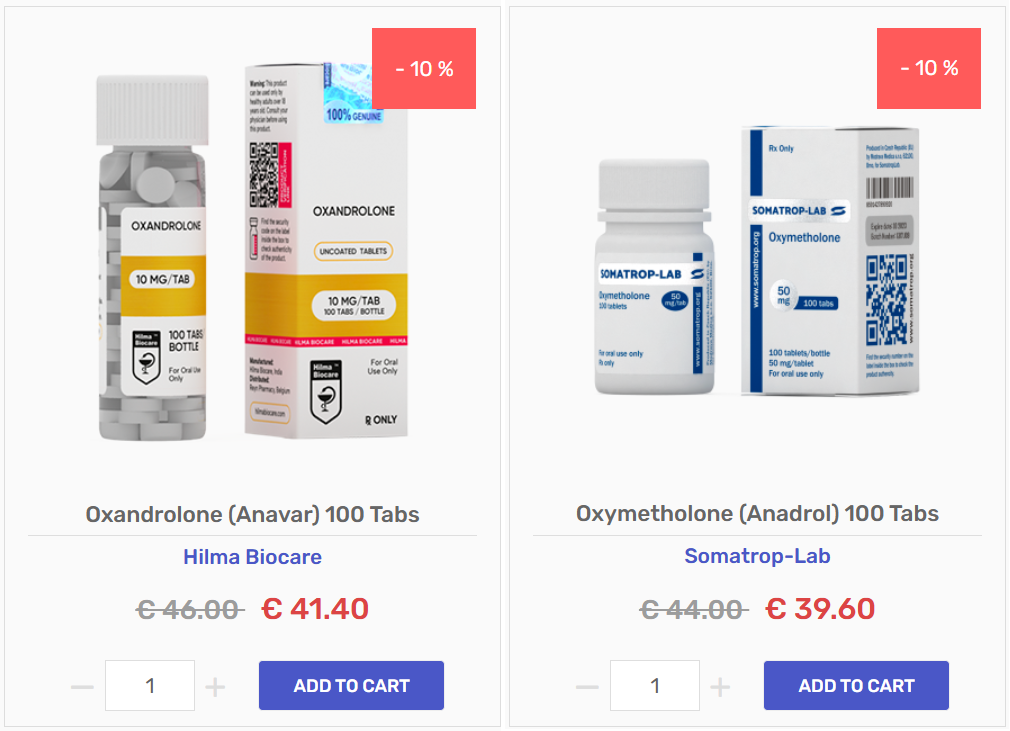
Task: Focus the Oxymetholone quantity input field
Action: [x=655, y=685]
